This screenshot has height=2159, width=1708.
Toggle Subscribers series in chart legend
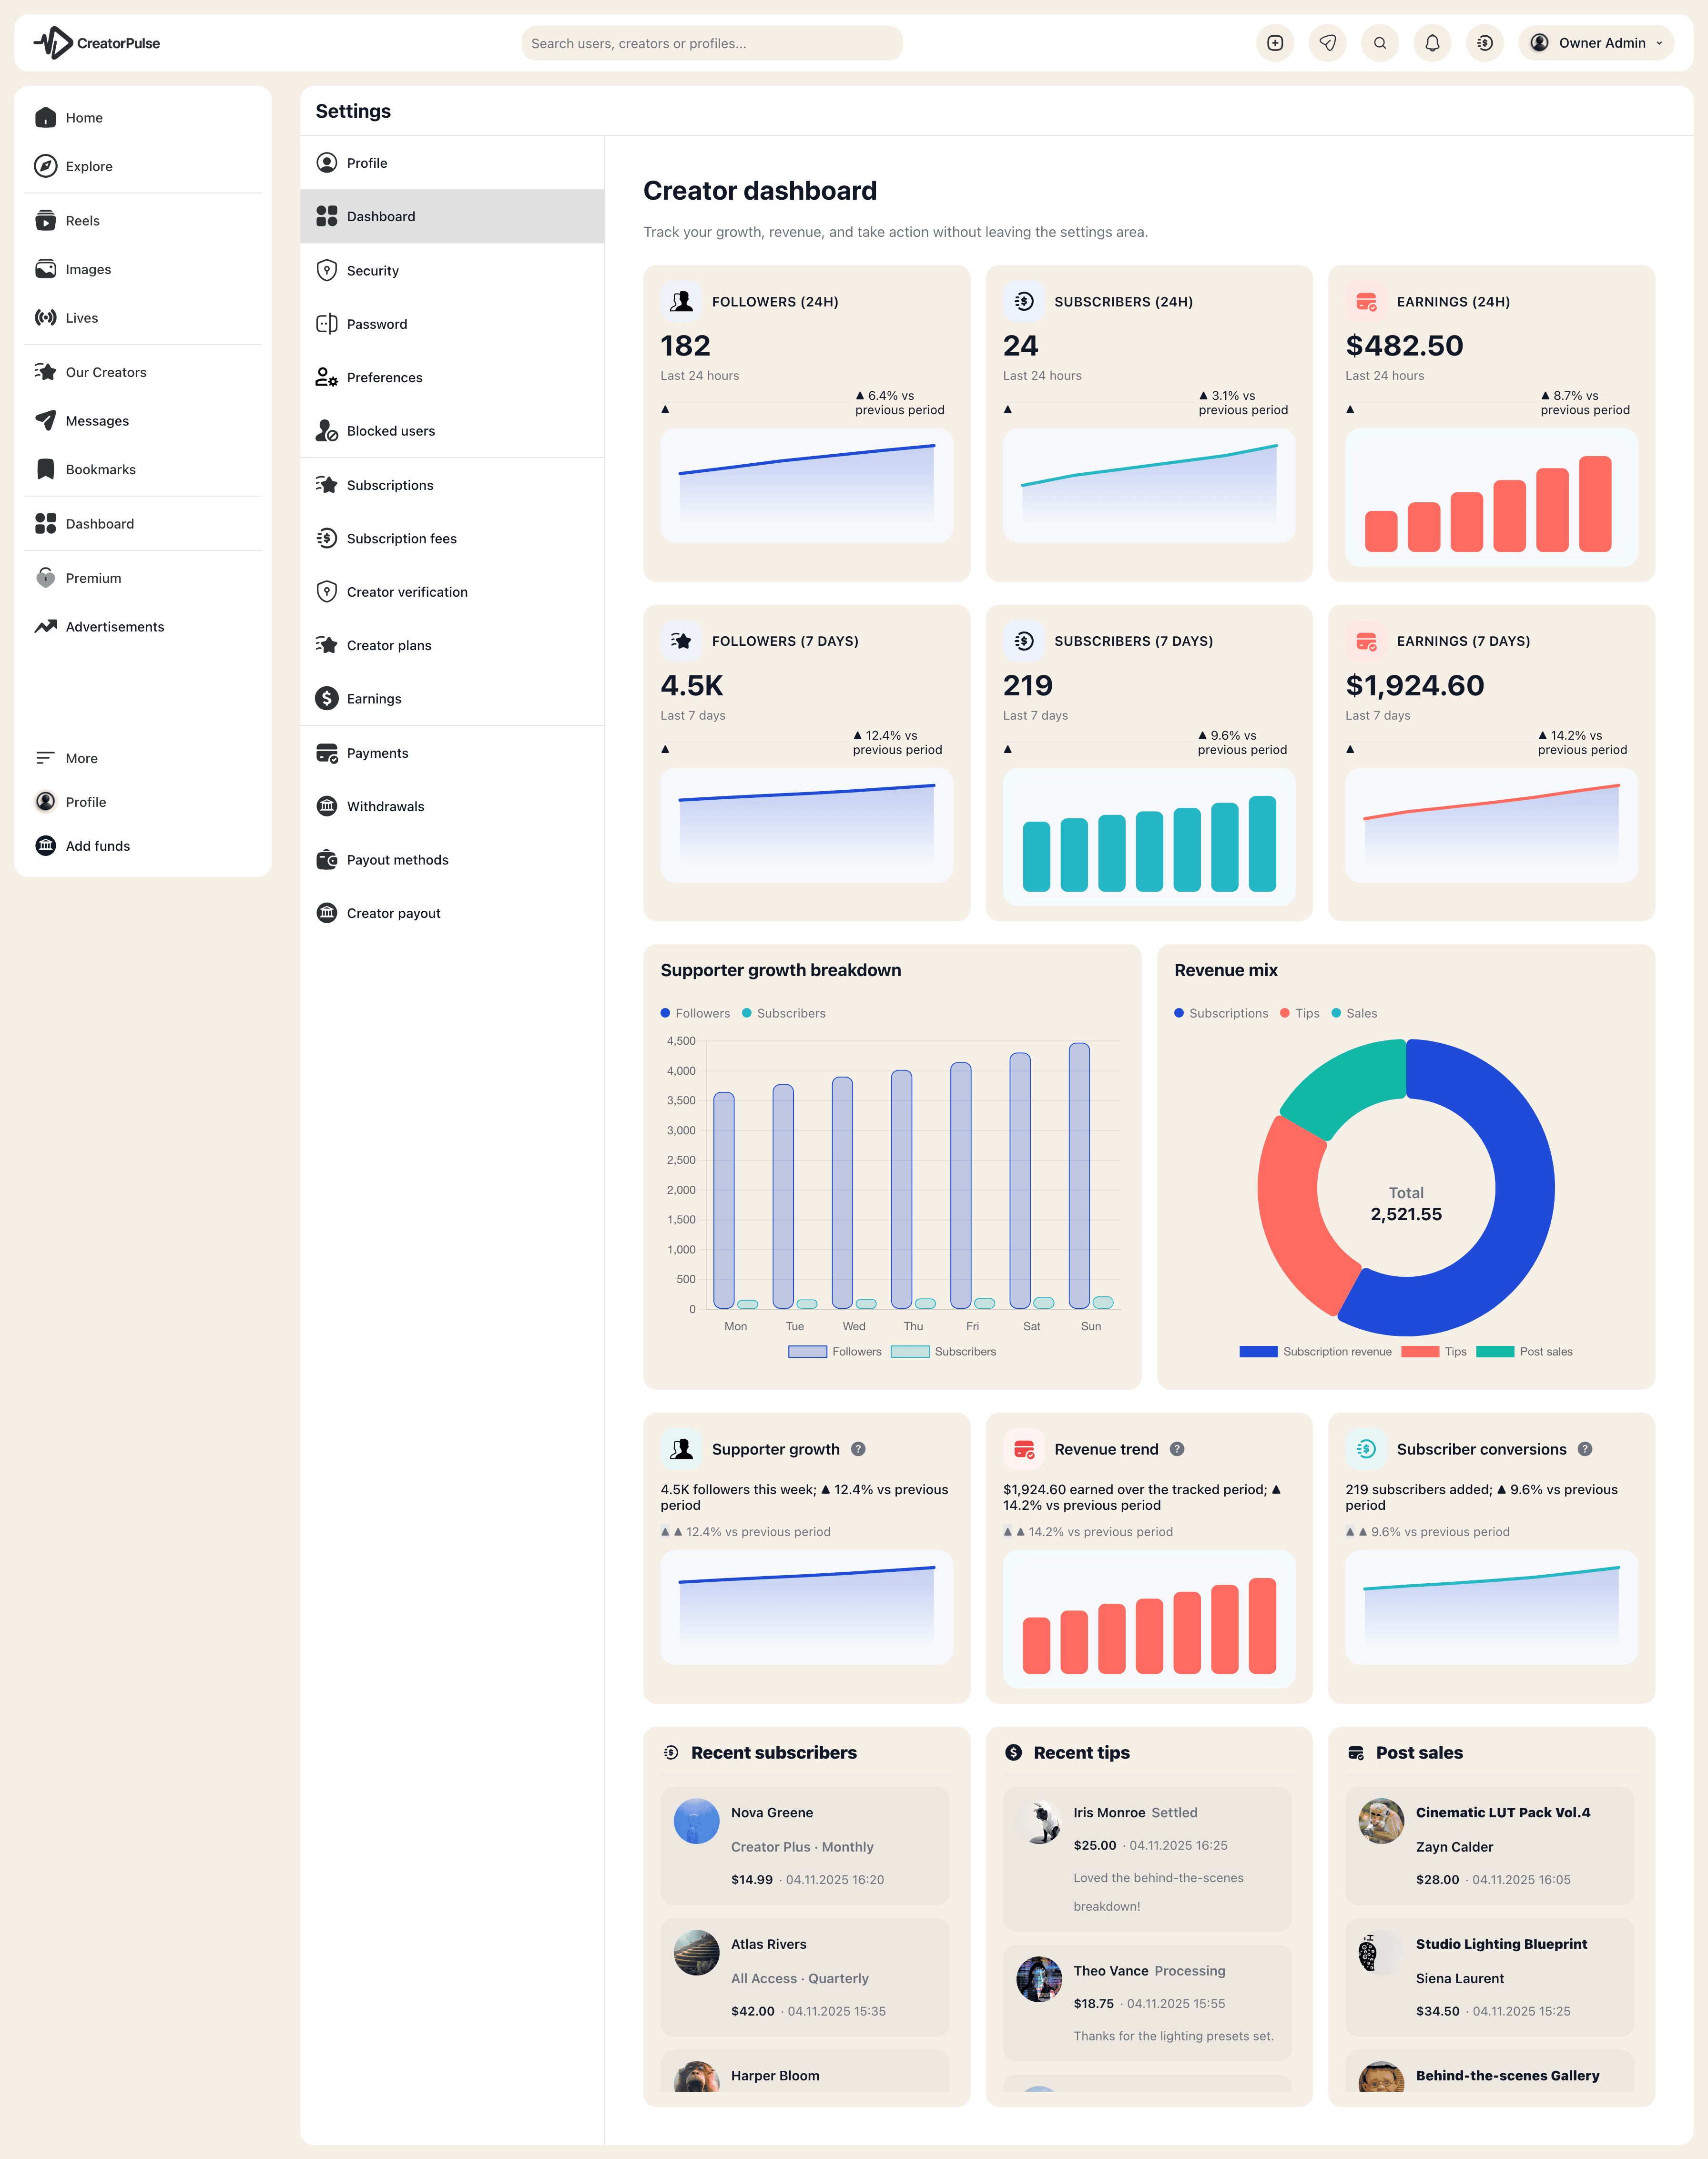[x=943, y=1351]
